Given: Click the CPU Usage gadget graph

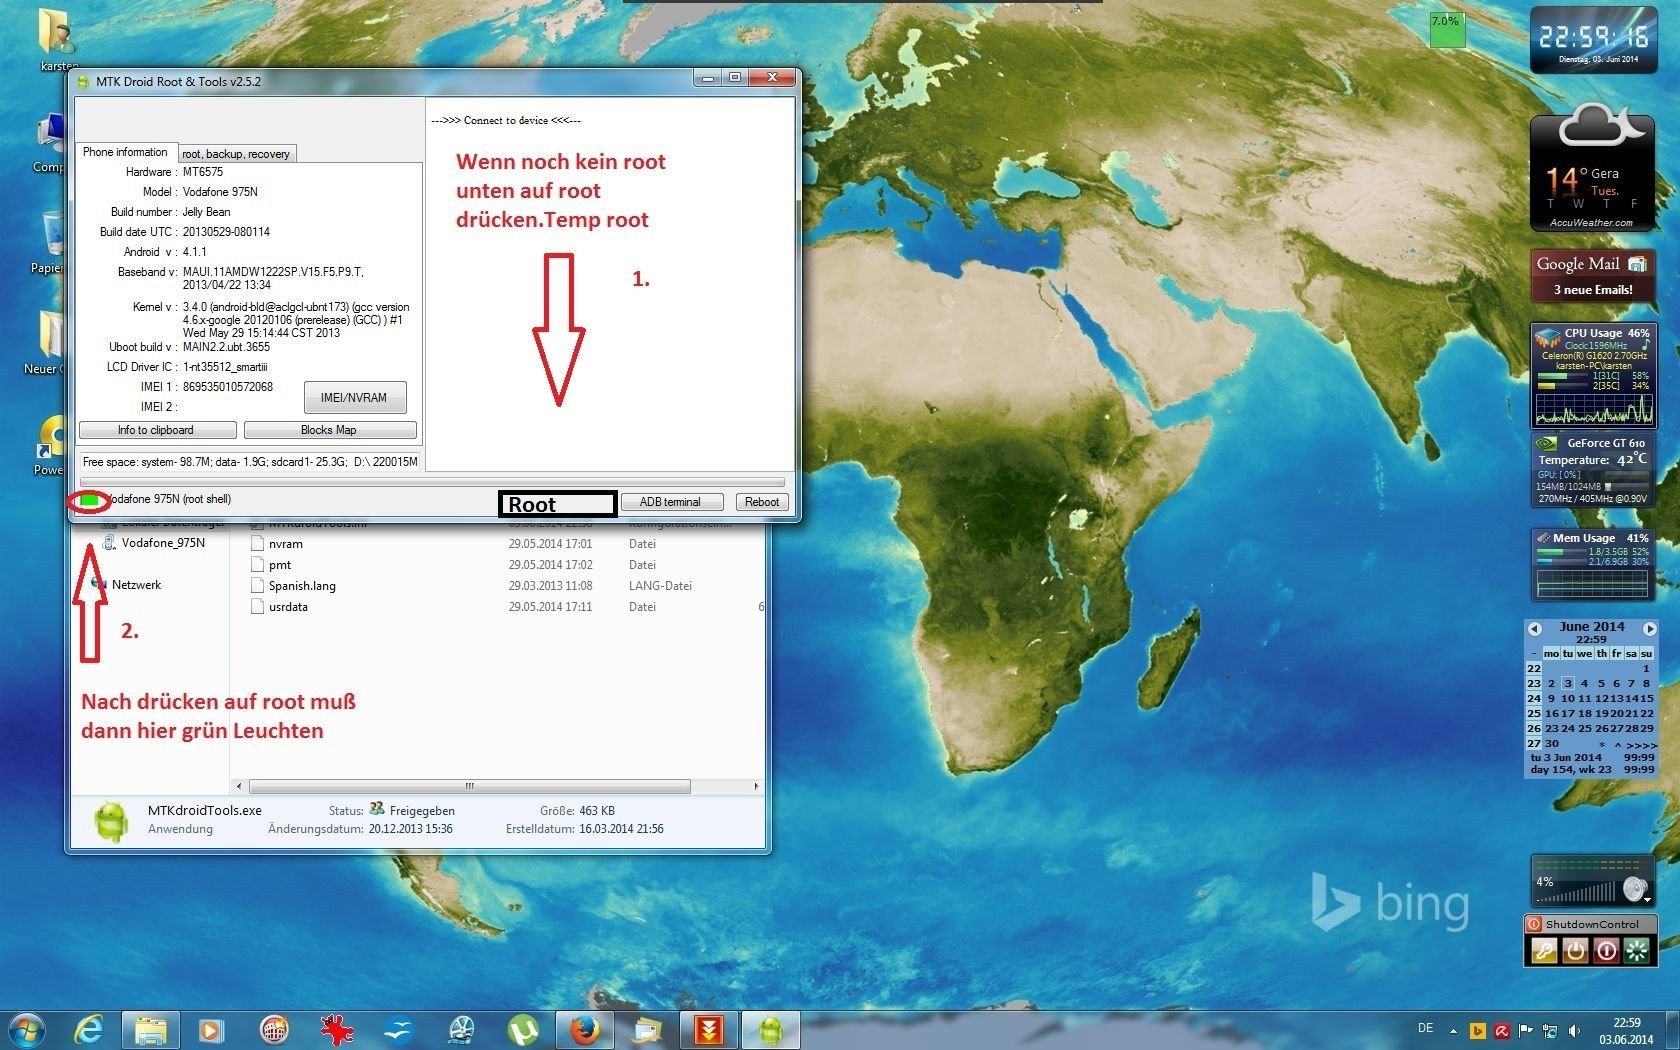Looking at the screenshot, I should 1593,408.
